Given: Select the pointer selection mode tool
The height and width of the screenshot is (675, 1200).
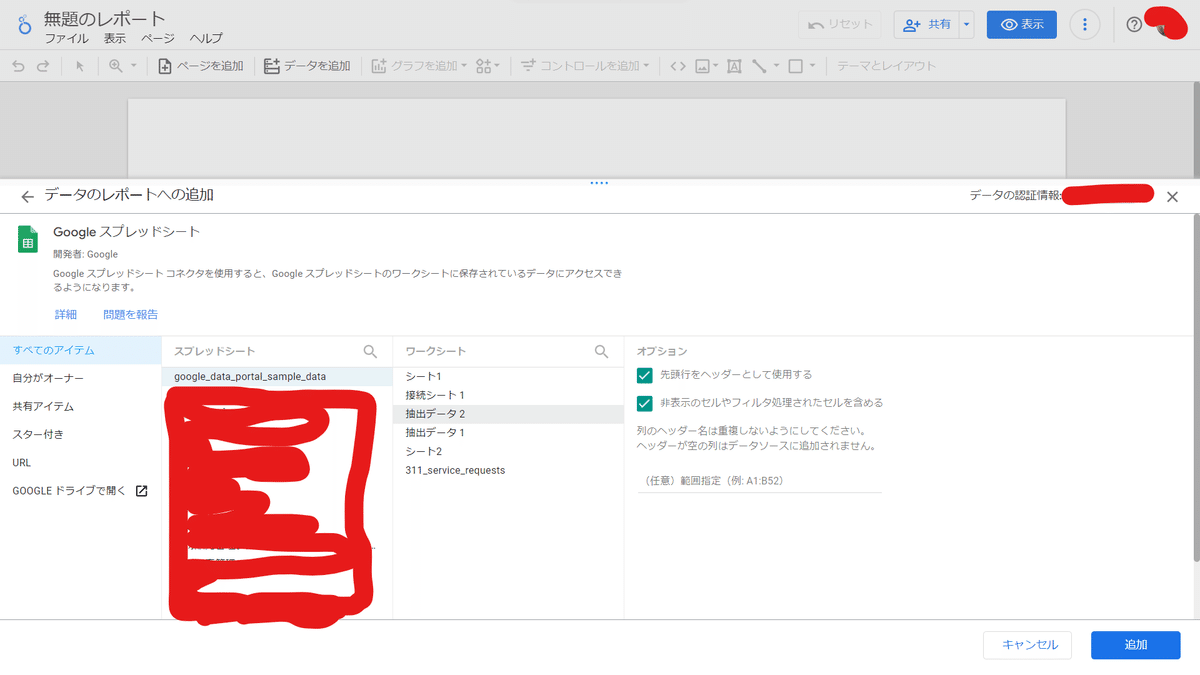Looking at the screenshot, I should coord(80,66).
